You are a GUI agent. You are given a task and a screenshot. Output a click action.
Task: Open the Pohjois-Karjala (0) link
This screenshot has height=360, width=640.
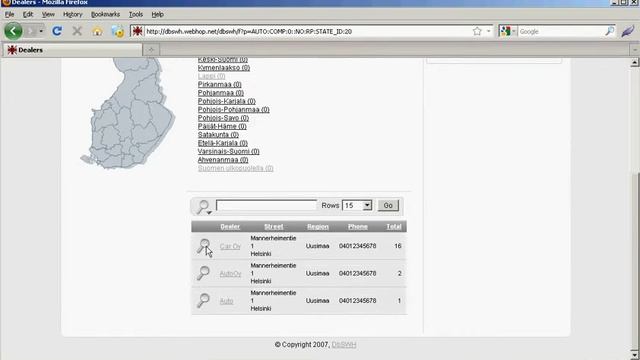coord(227,101)
